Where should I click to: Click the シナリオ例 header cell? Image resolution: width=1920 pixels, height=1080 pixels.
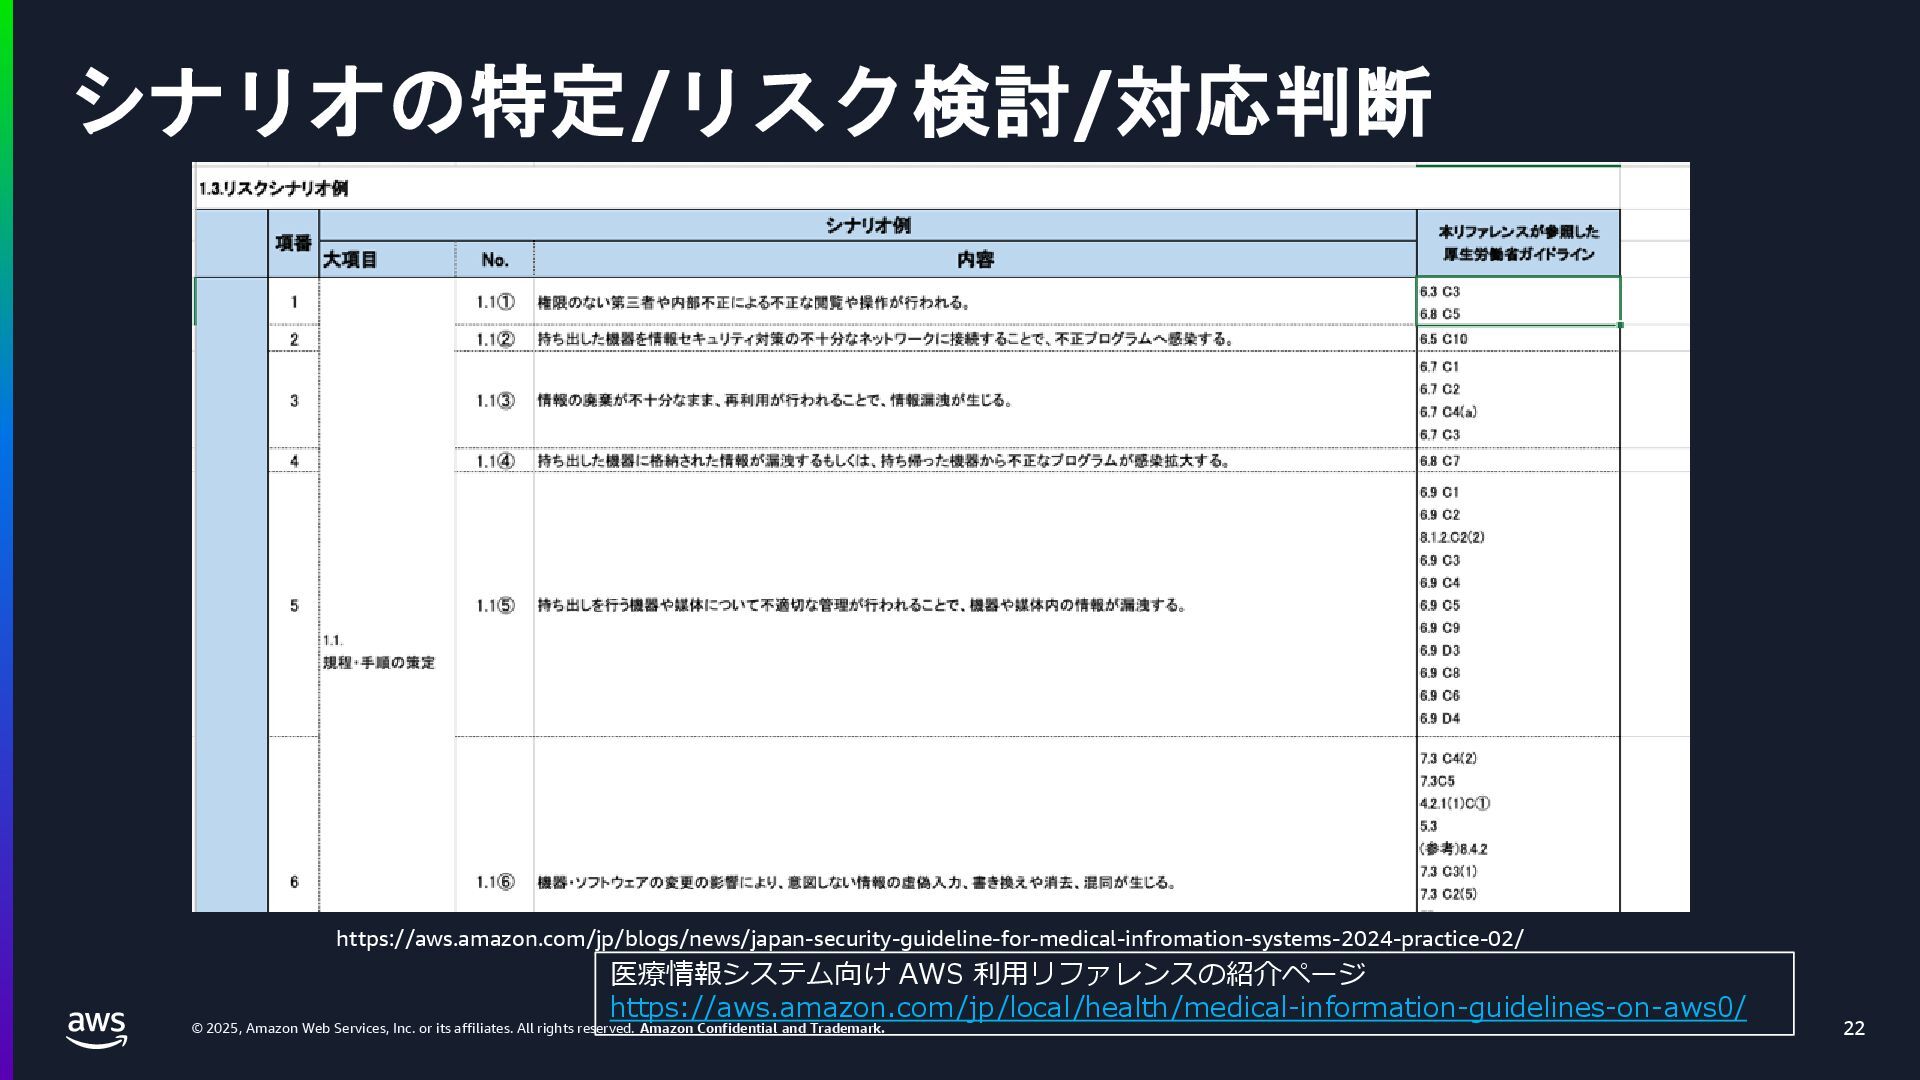(x=867, y=226)
